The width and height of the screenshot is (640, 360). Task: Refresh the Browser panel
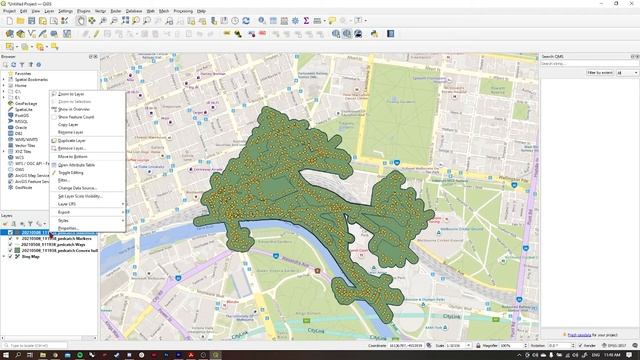[x=13, y=64]
